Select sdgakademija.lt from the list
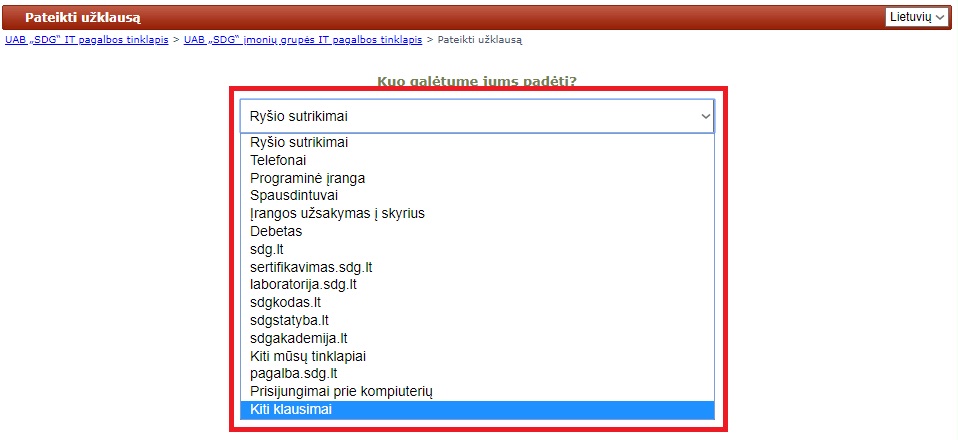Screen dimensions: 958x440 click(298, 338)
